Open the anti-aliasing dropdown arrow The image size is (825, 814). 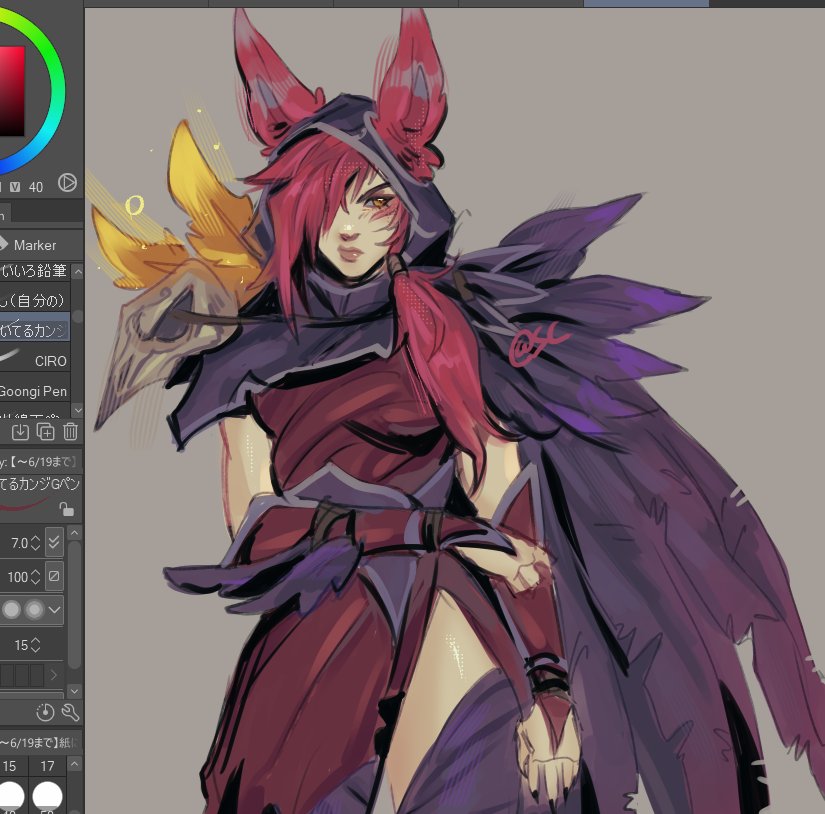(x=54, y=610)
